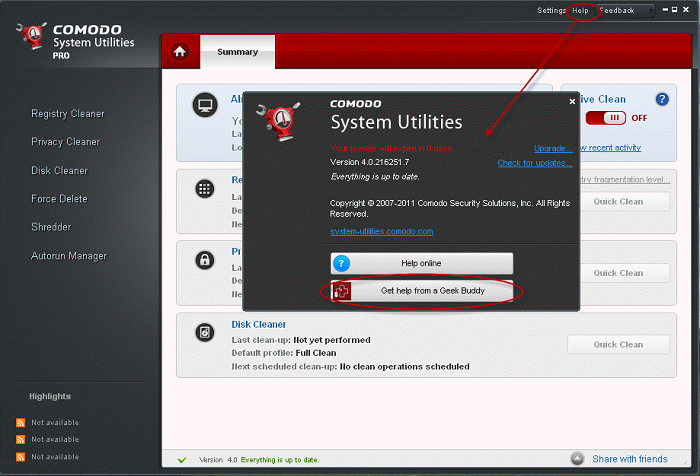
Task: Go to the Home screen icon
Action: pos(180,52)
